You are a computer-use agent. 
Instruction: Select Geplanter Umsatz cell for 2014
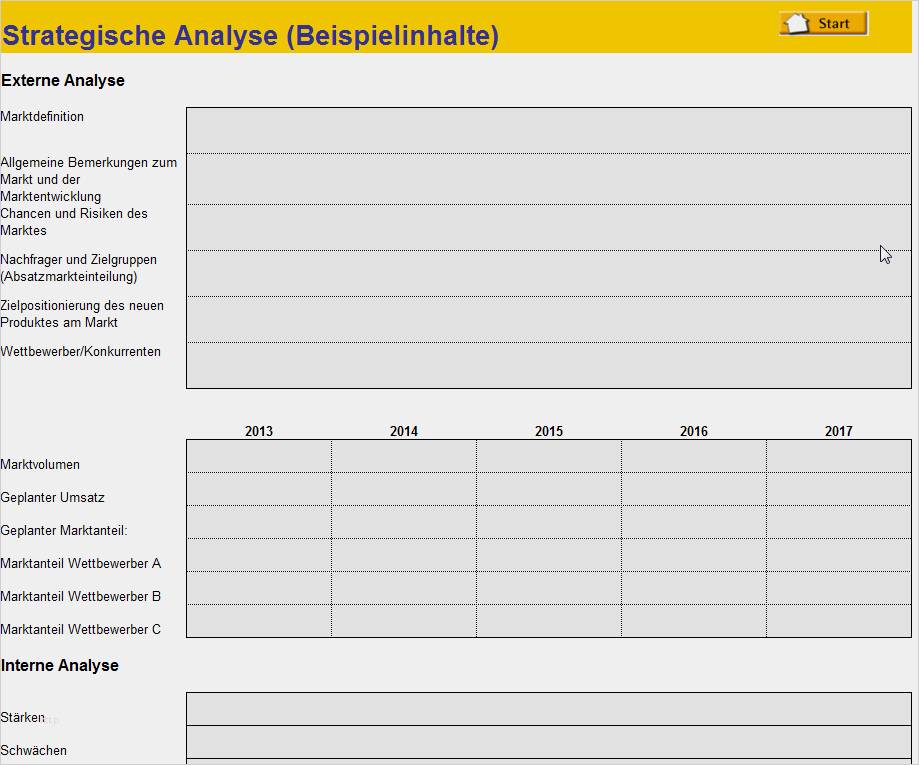point(404,489)
